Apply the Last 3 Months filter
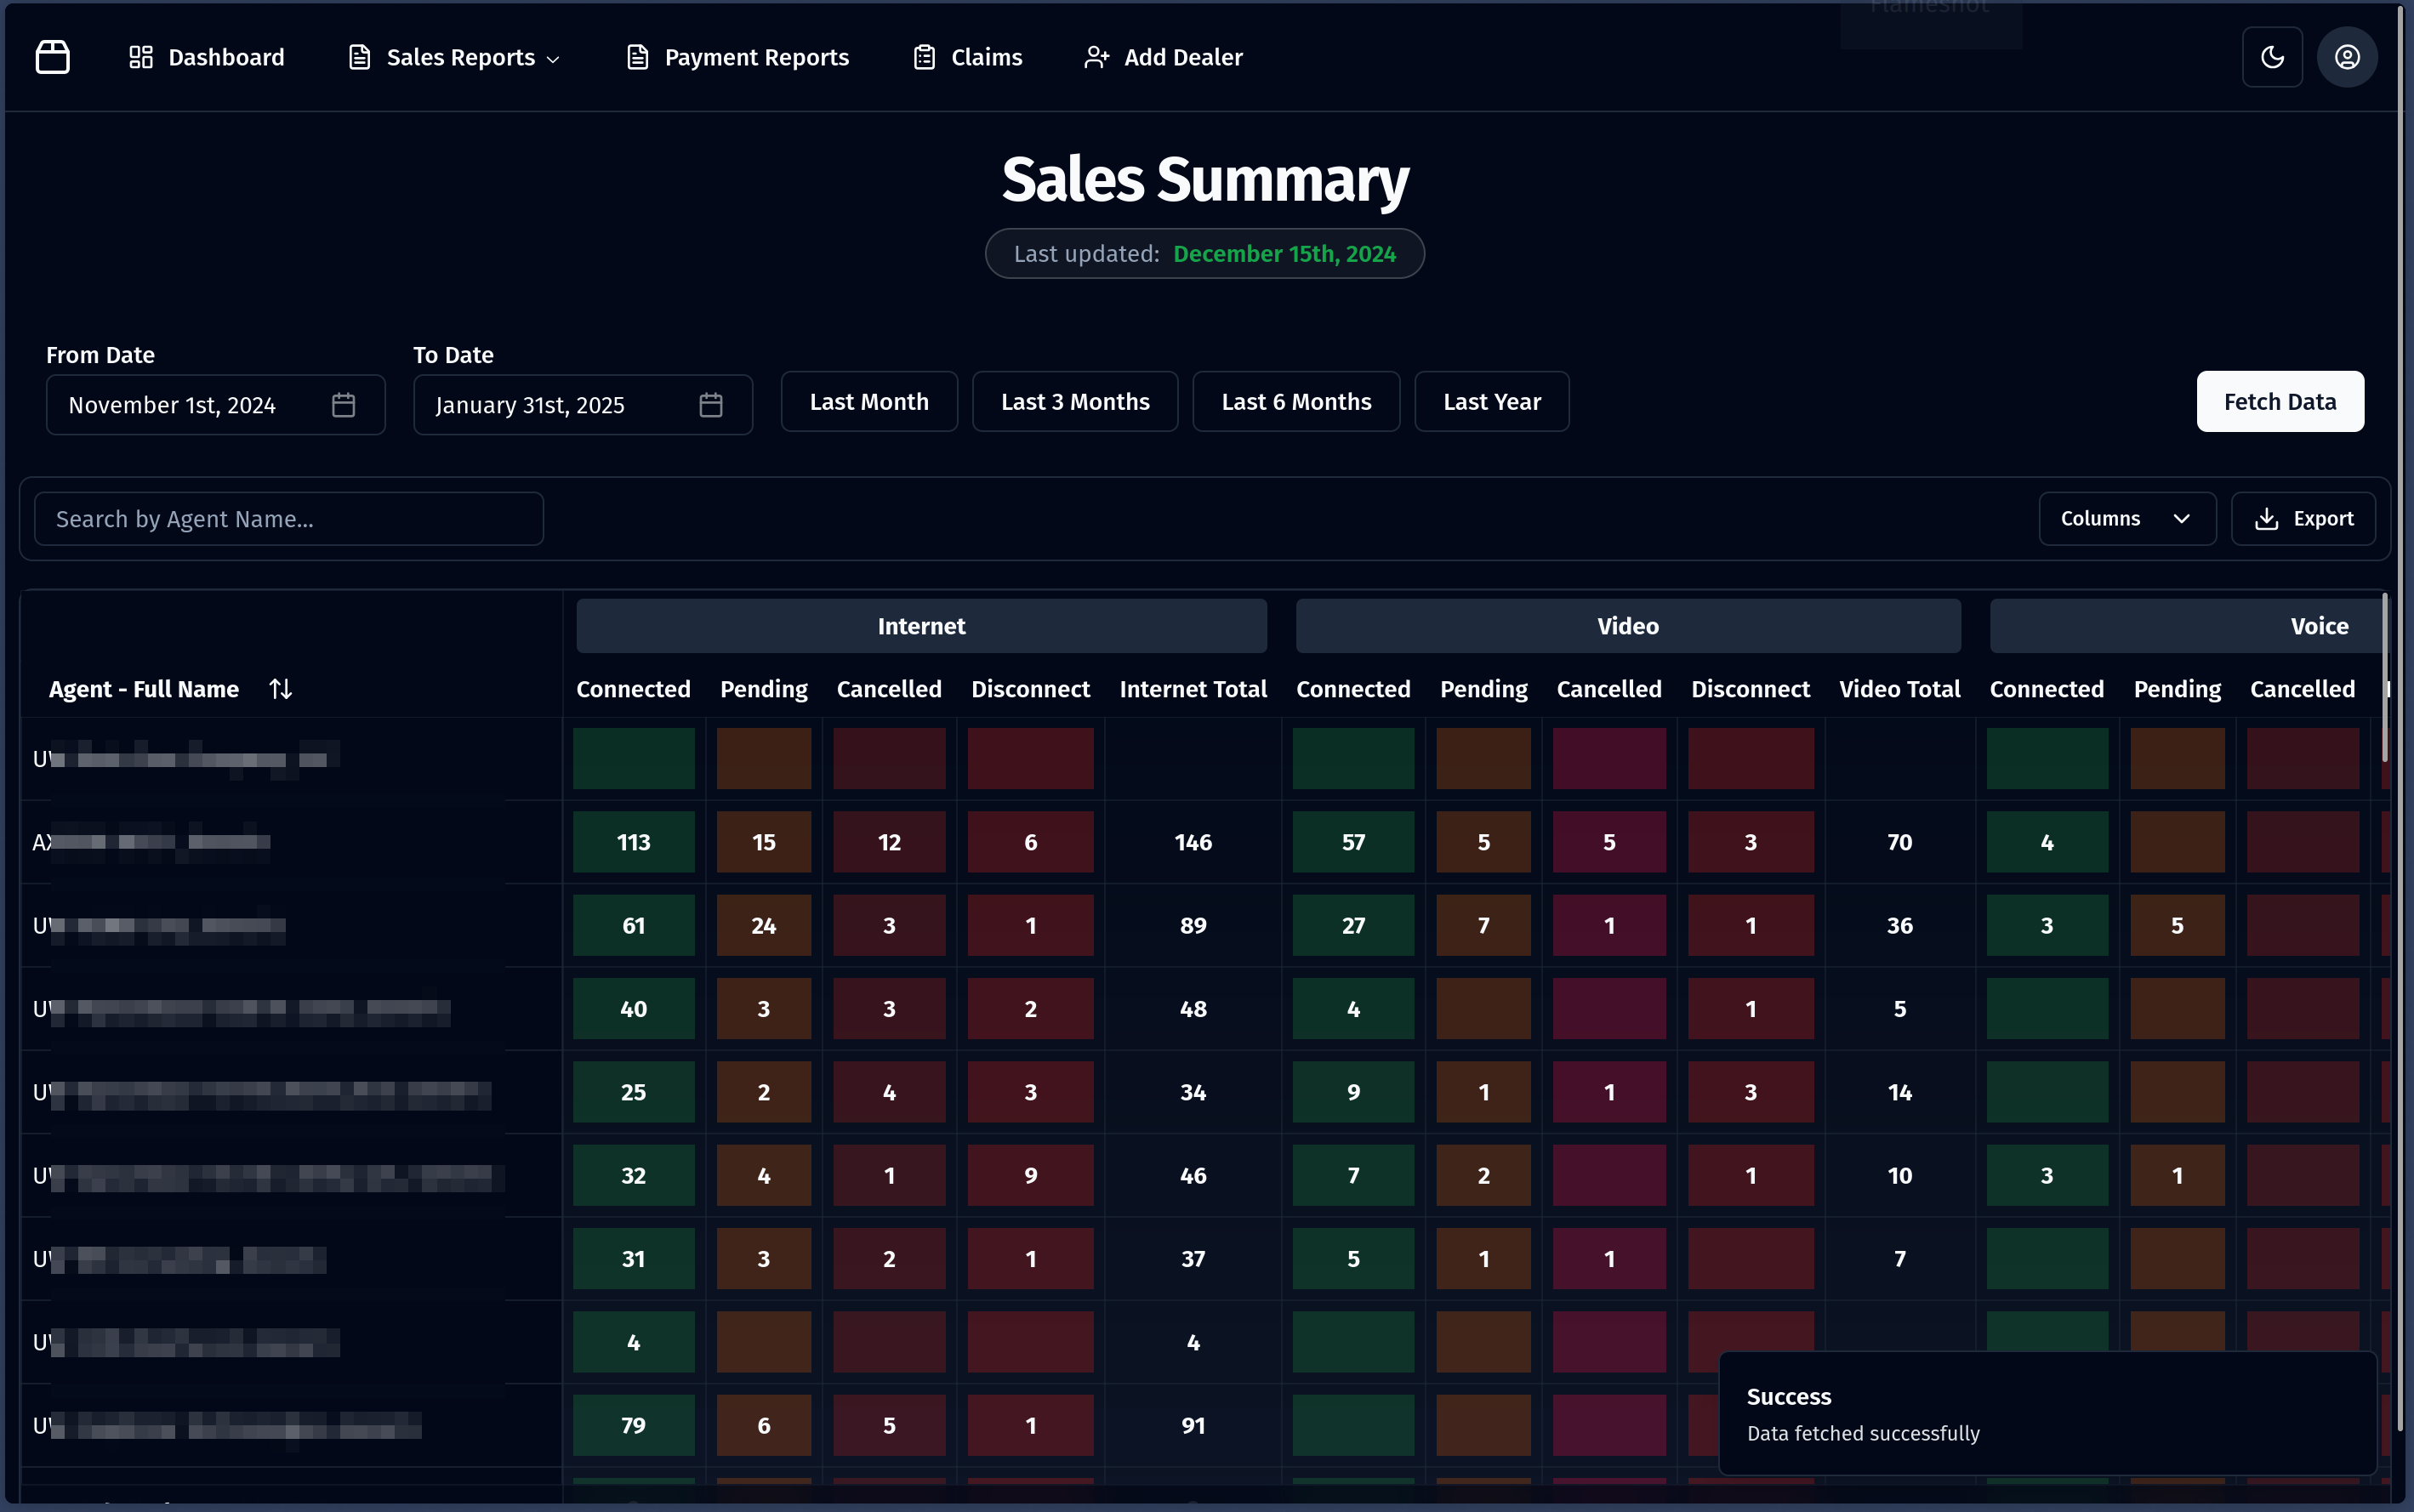This screenshot has width=2414, height=1512. (x=1074, y=401)
